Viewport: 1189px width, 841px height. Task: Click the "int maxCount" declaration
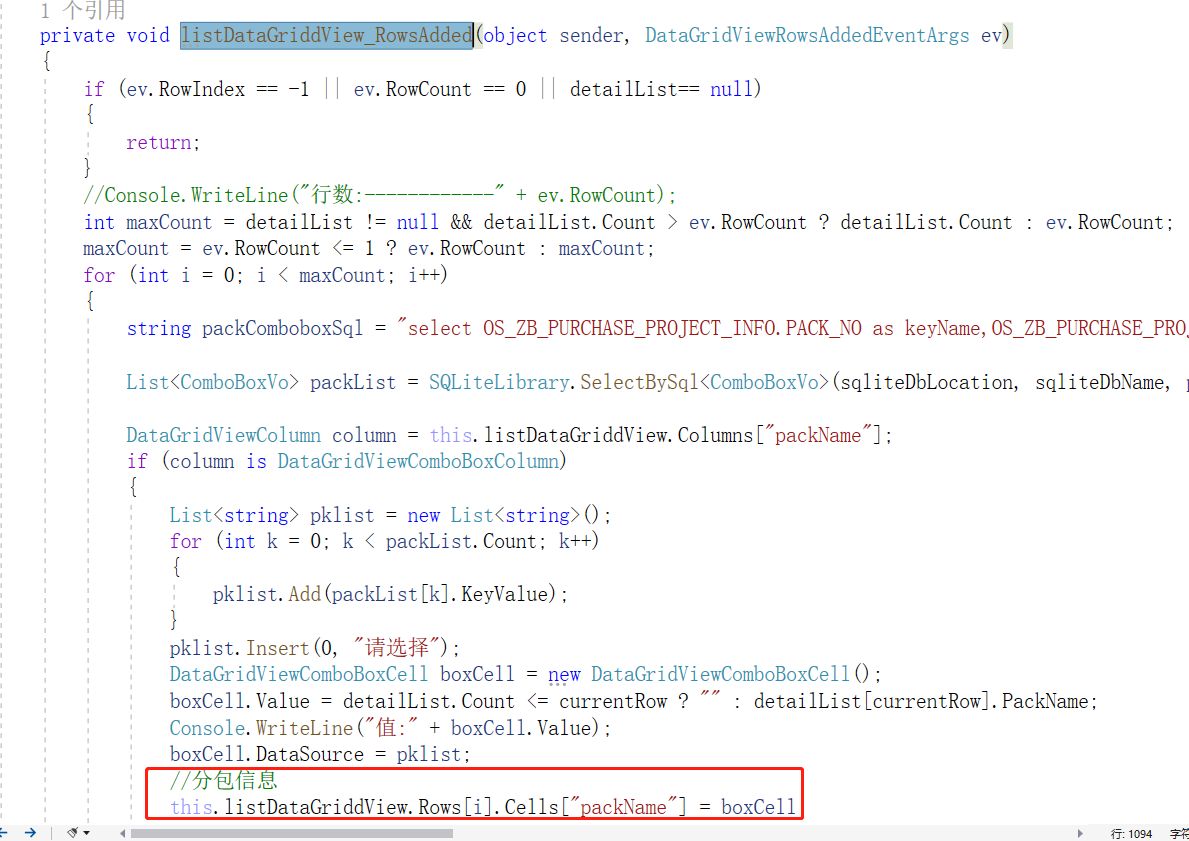pos(148,222)
